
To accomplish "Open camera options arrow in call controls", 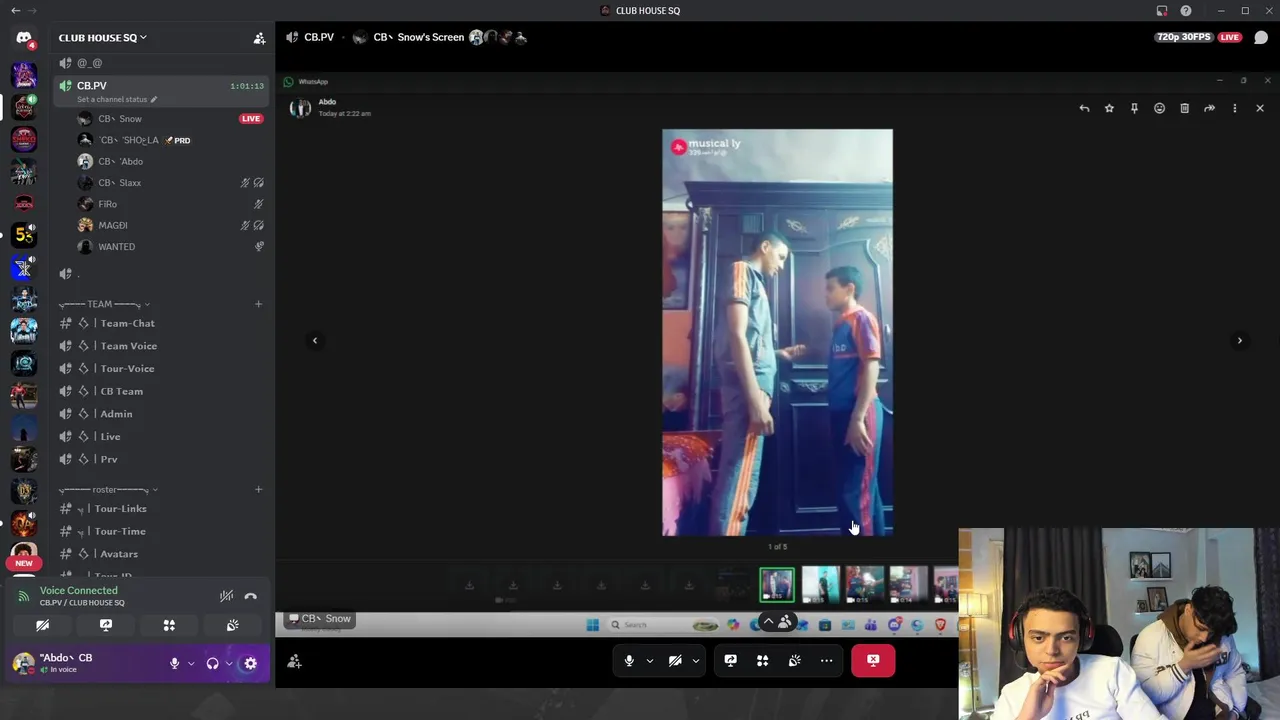I will pos(695,661).
